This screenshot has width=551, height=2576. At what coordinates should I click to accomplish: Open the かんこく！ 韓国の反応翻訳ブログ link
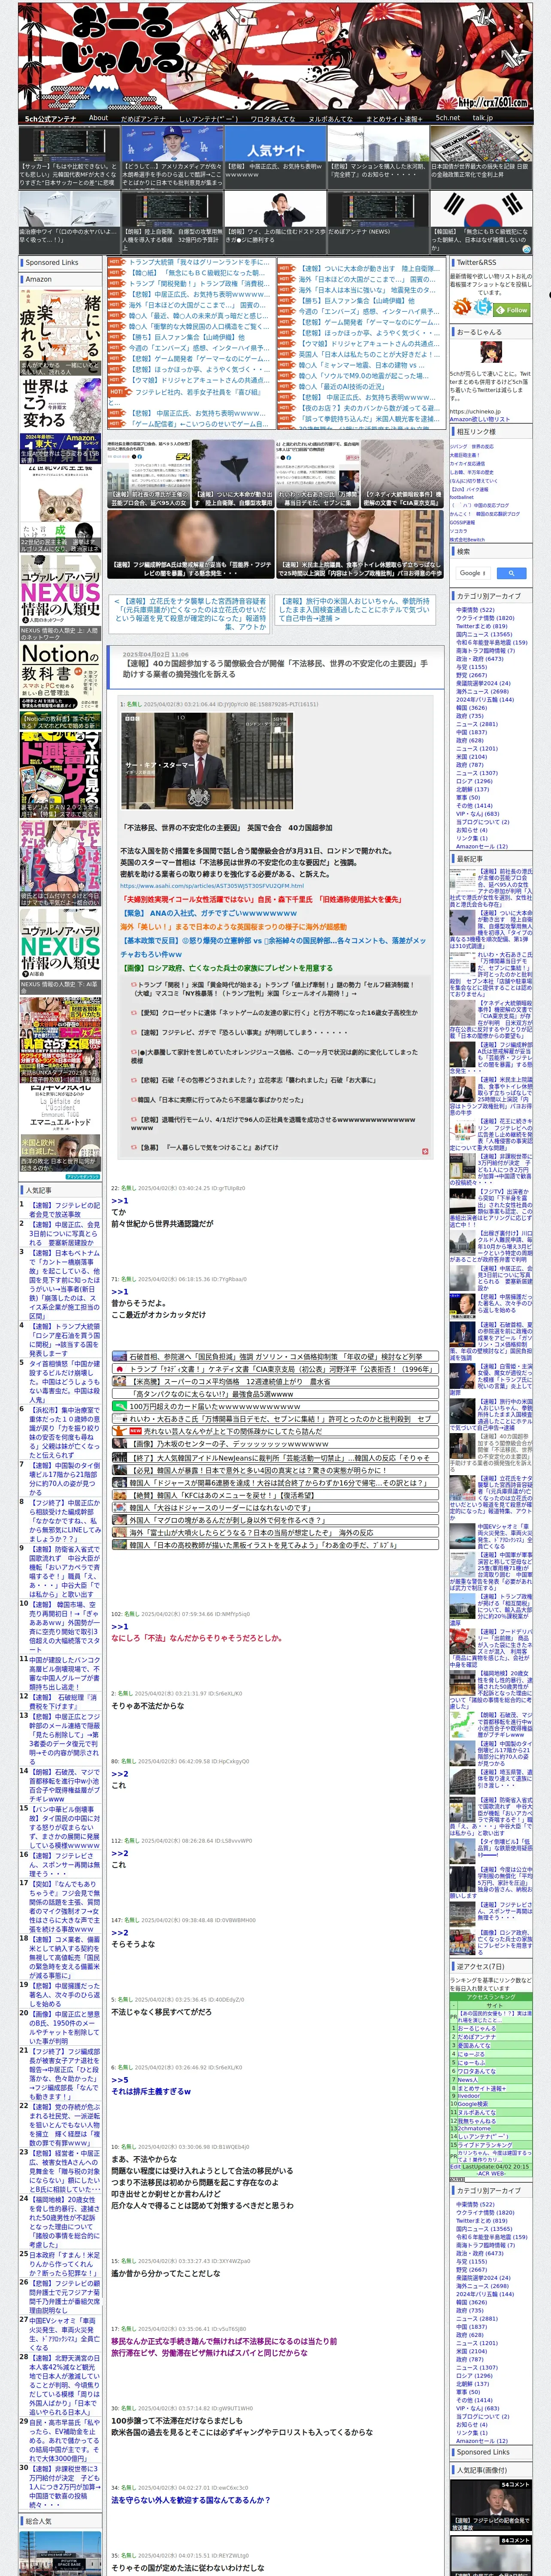pos(485,514)
